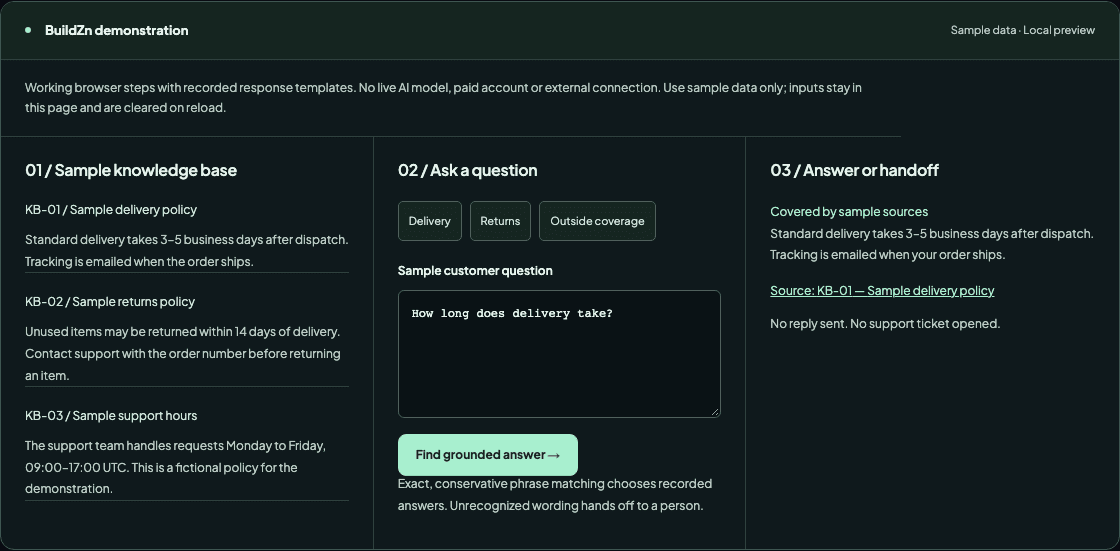The image size is (1120, 551).
Task: Click the green status dot beside BuildZn demonstration
Action: (28, 30)
